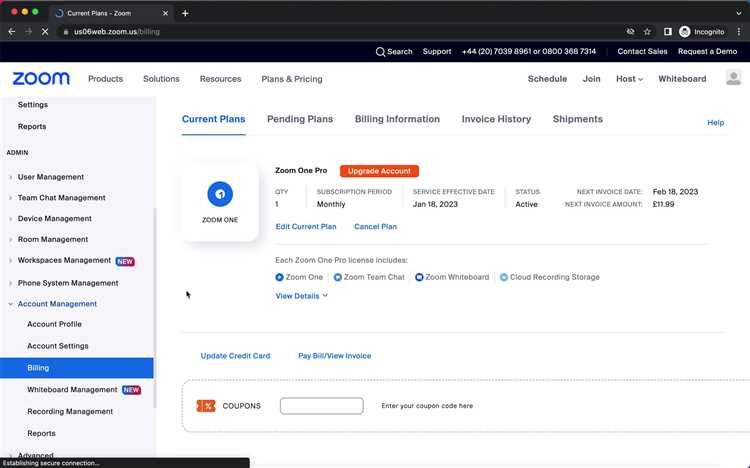Open the Billing Information tab

click(x=397, y=119)
